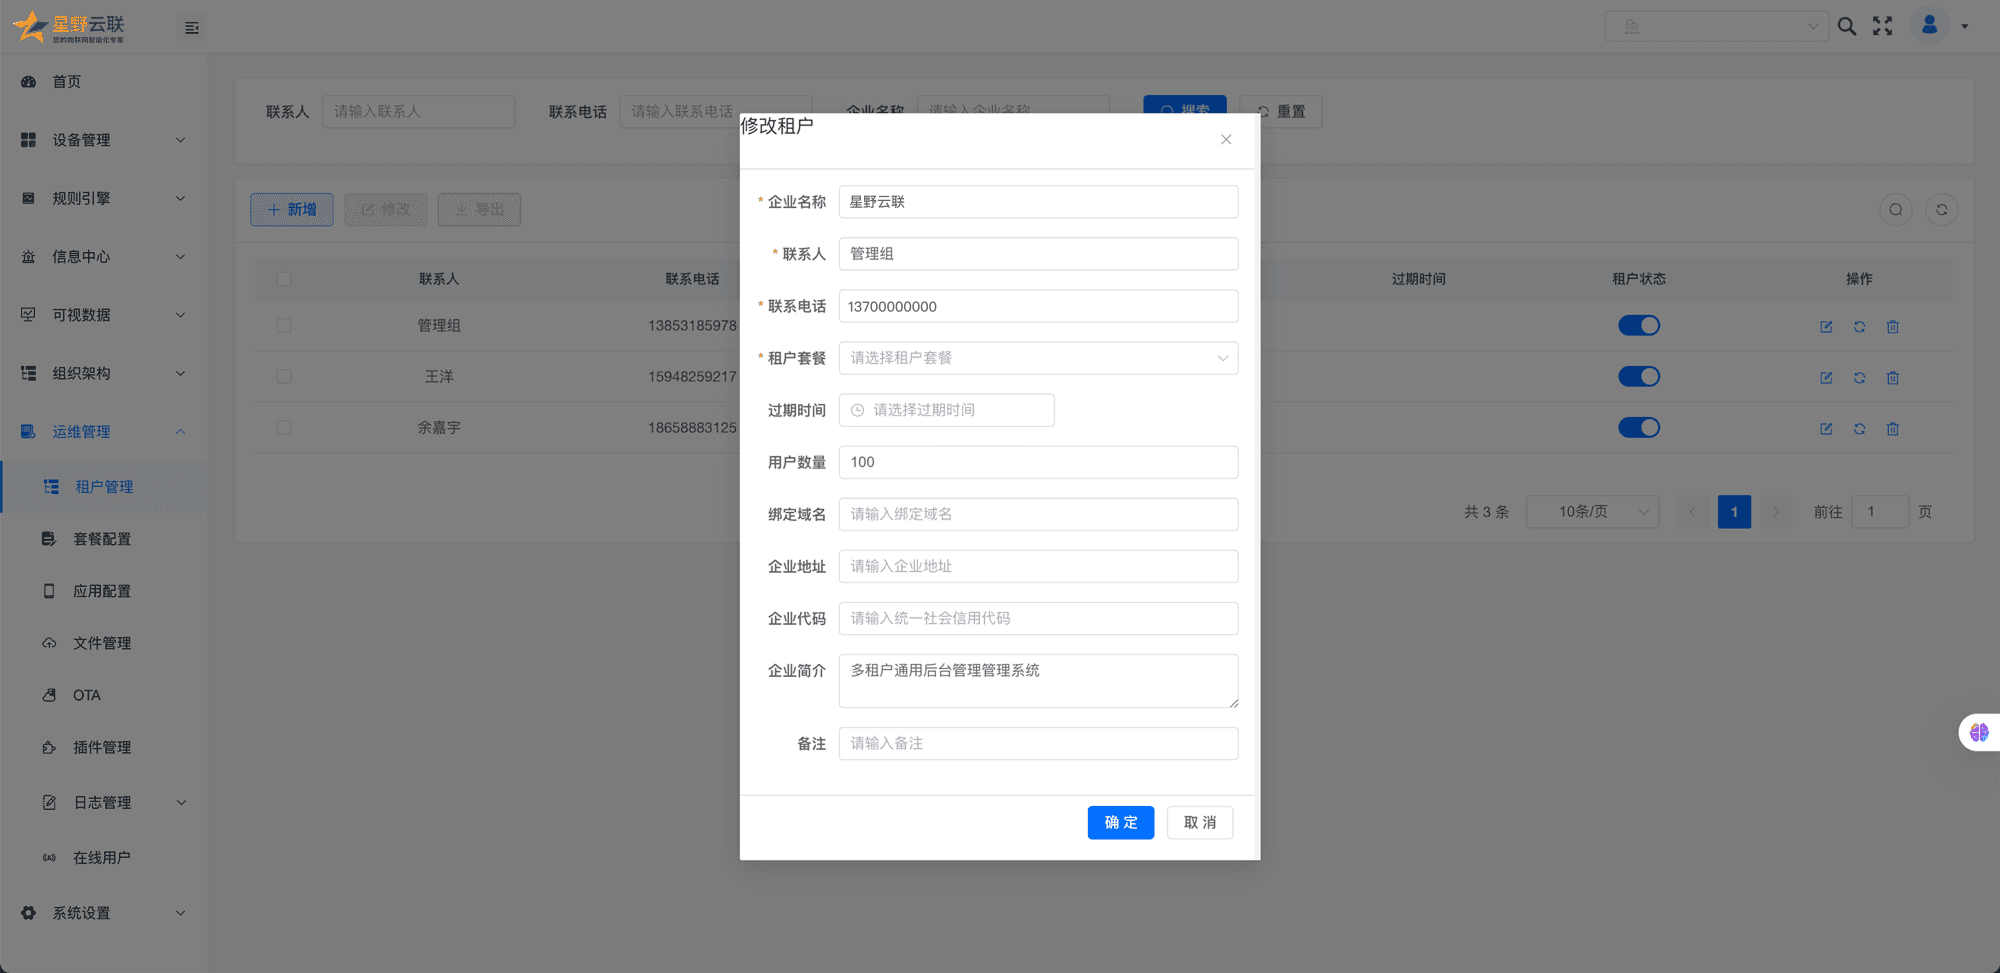
Task: Click the 确定 button to confirm
Action: [1120, 823]
